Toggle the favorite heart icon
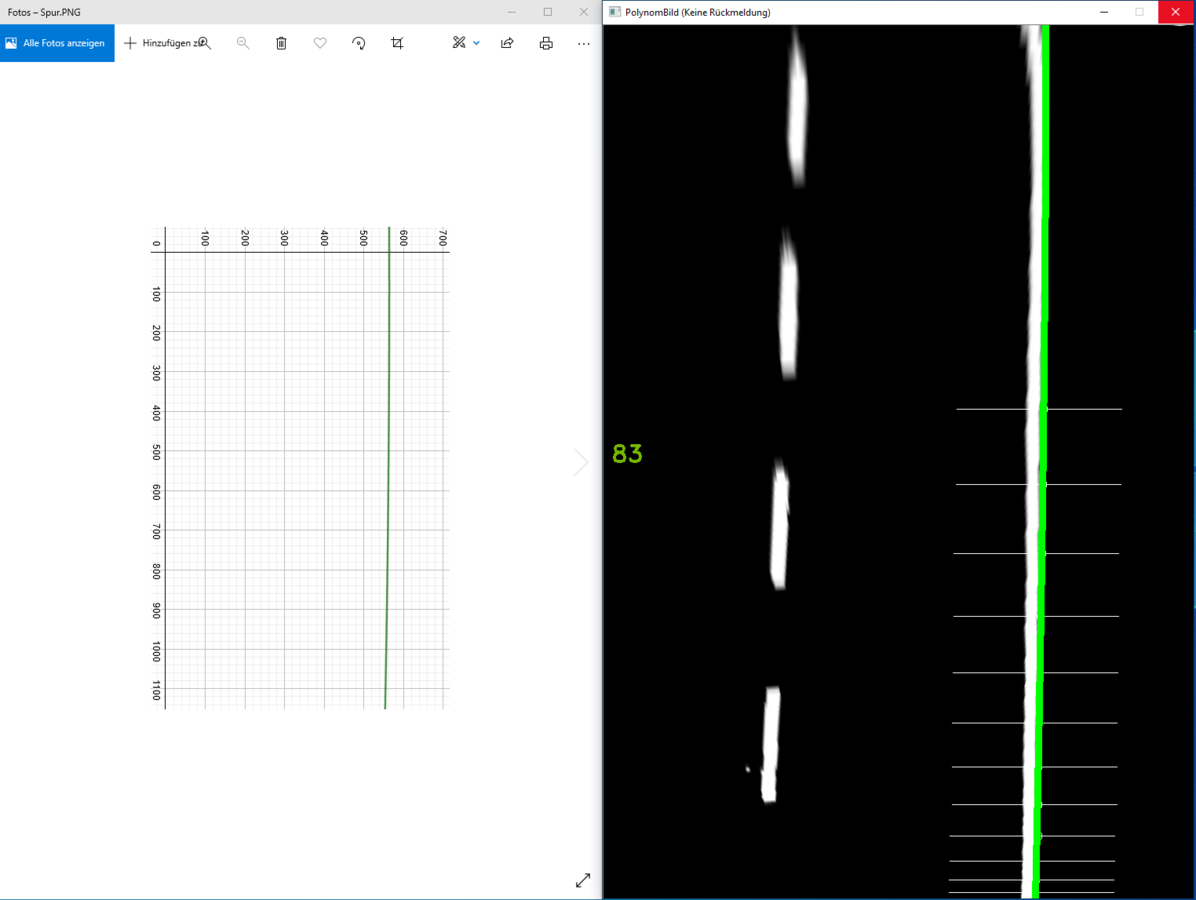This screenshot has height=900, width=1196. point(320,43)
